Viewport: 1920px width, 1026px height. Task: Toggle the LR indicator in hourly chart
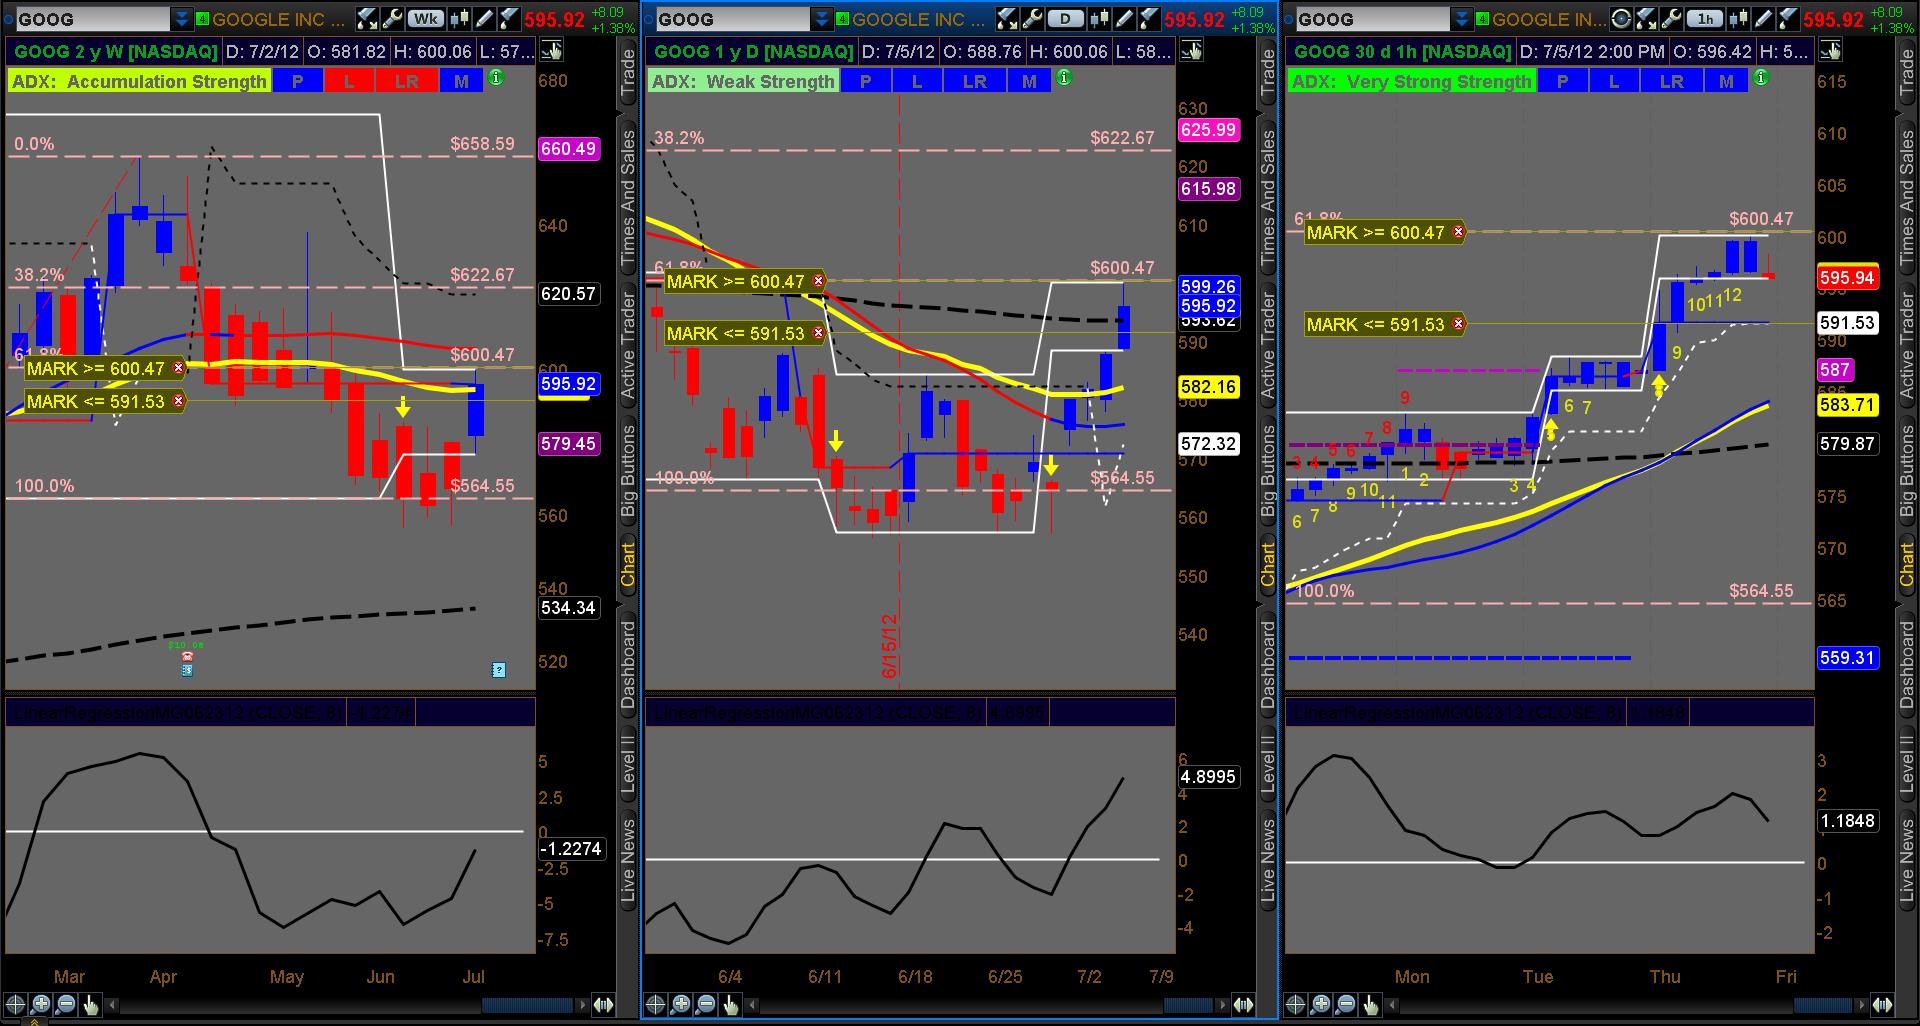tap(1671, 81)
